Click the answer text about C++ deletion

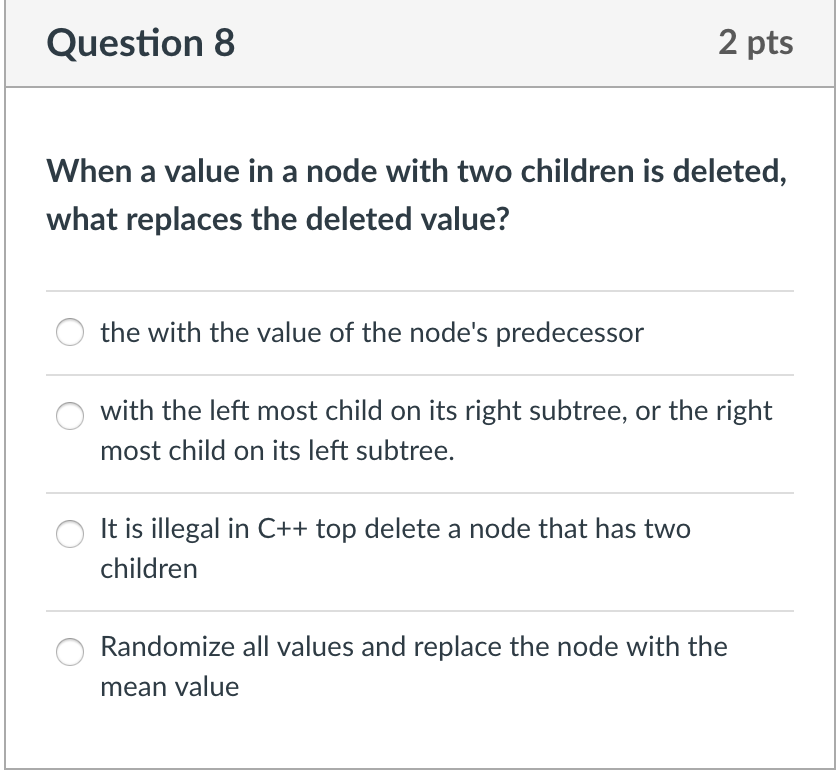(x=395, y=529)
